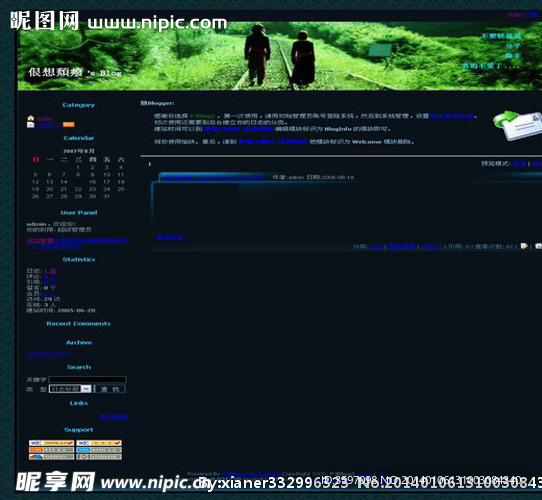Click the blue middle-right Support badge
542x500 pixels.
tap(99, 450)
